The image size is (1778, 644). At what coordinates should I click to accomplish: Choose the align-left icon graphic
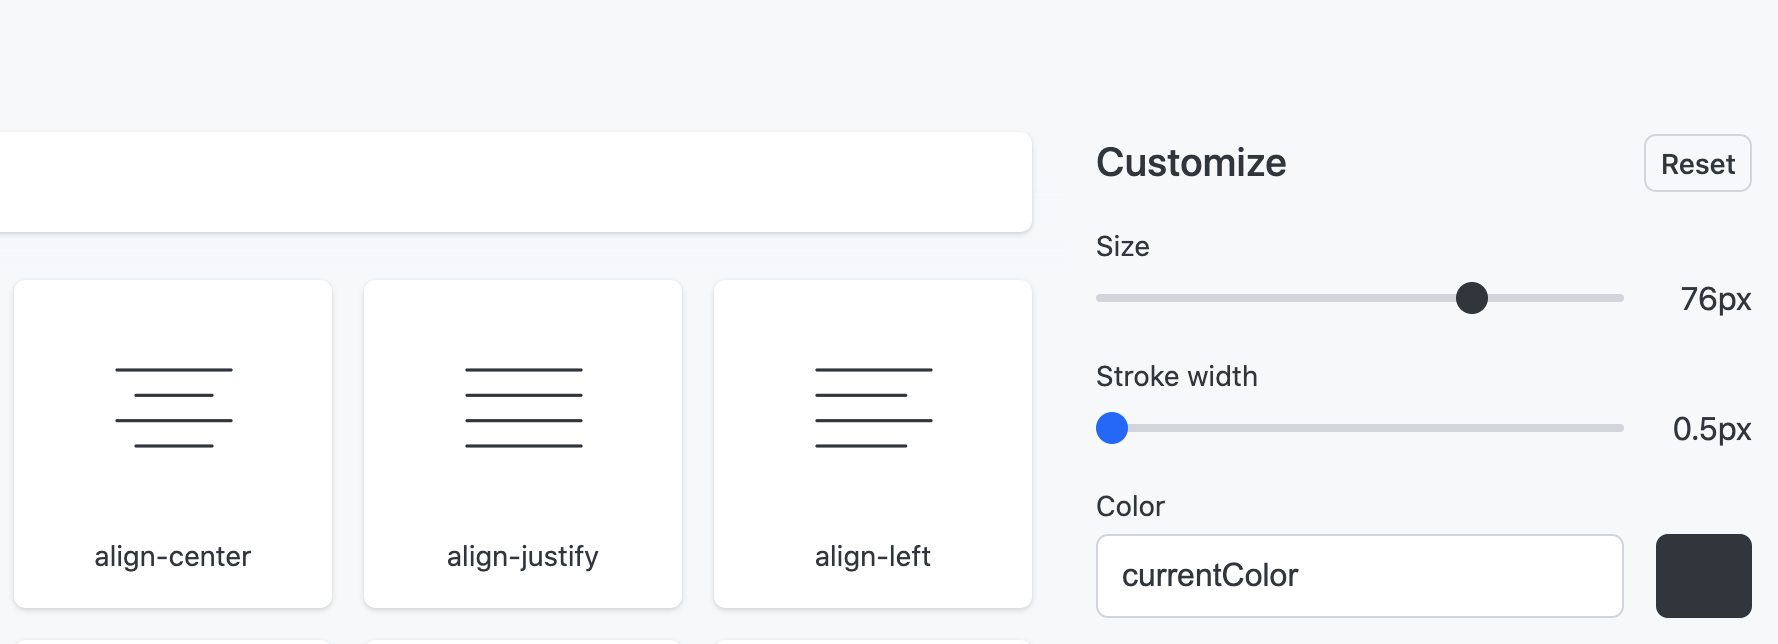coord(874,408)
